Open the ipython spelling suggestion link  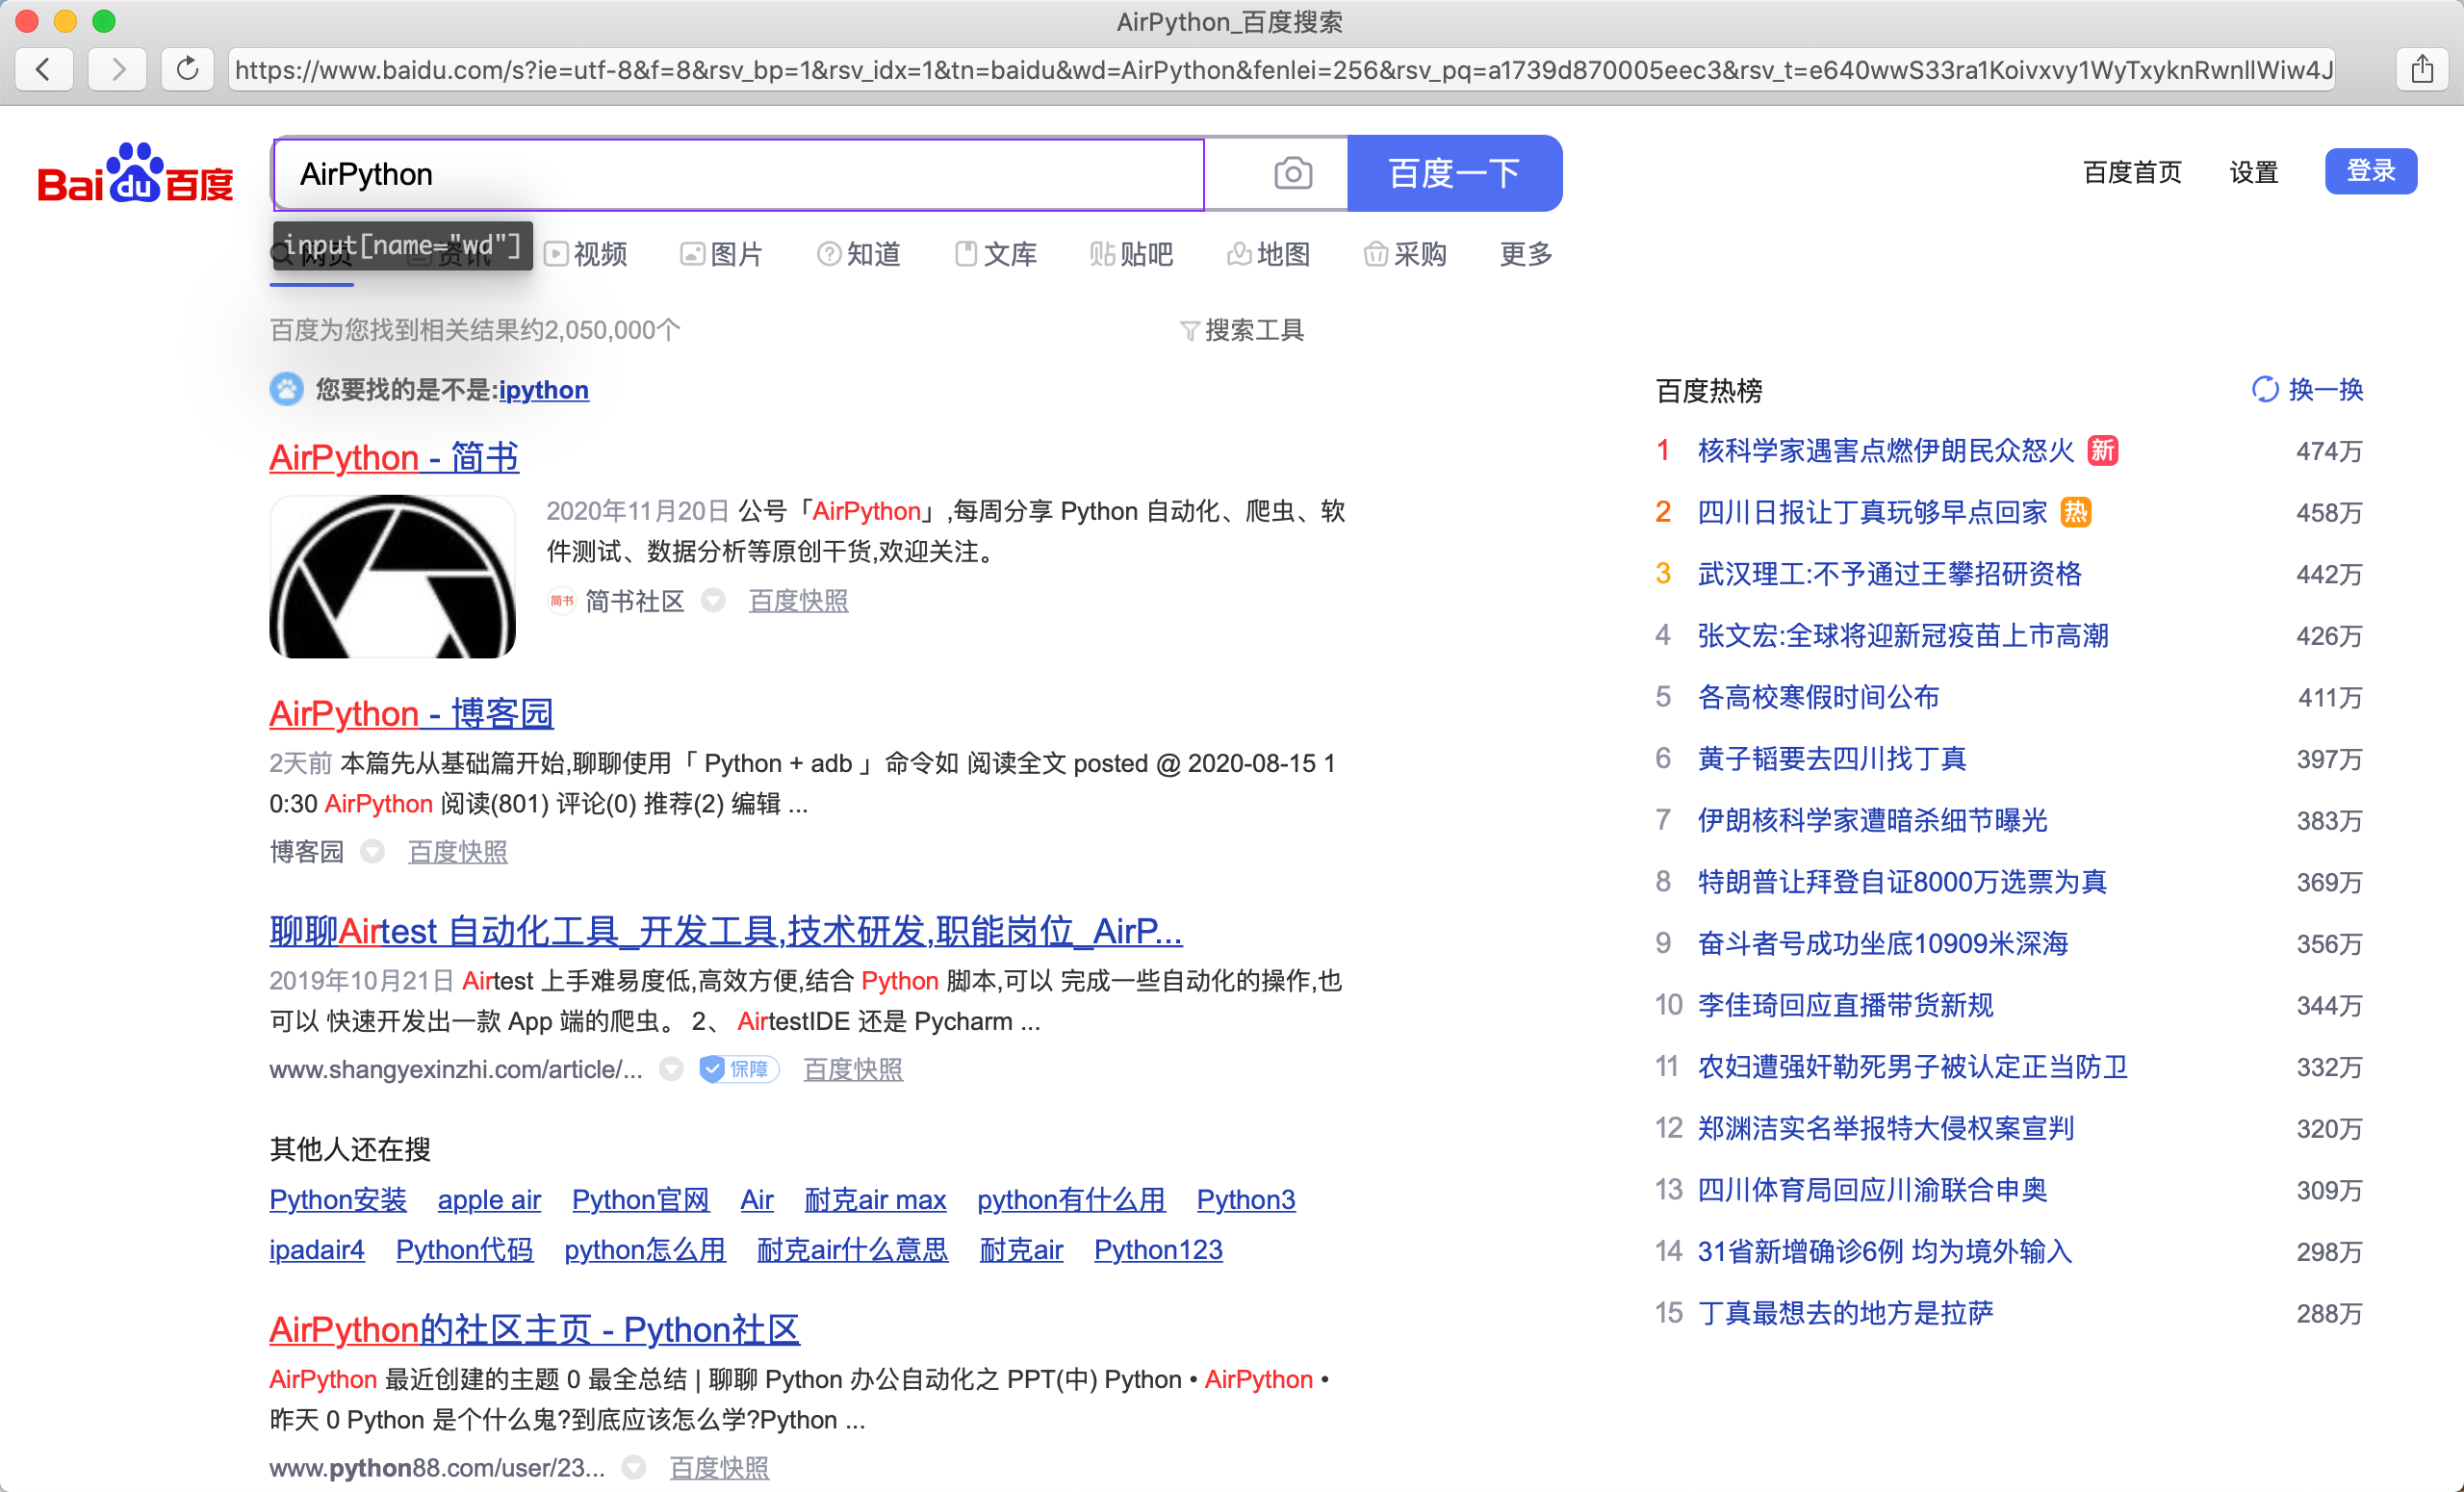(543, 390)
